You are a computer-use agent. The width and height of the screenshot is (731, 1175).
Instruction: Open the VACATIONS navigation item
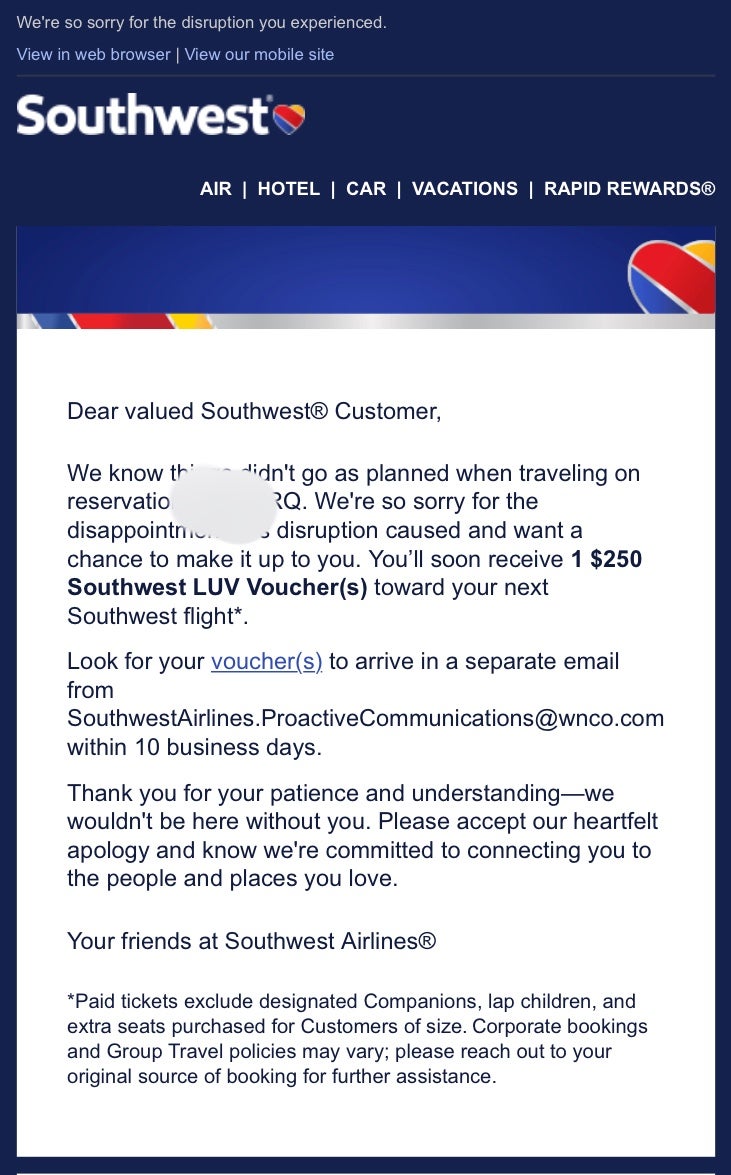[x=465, y=189]
